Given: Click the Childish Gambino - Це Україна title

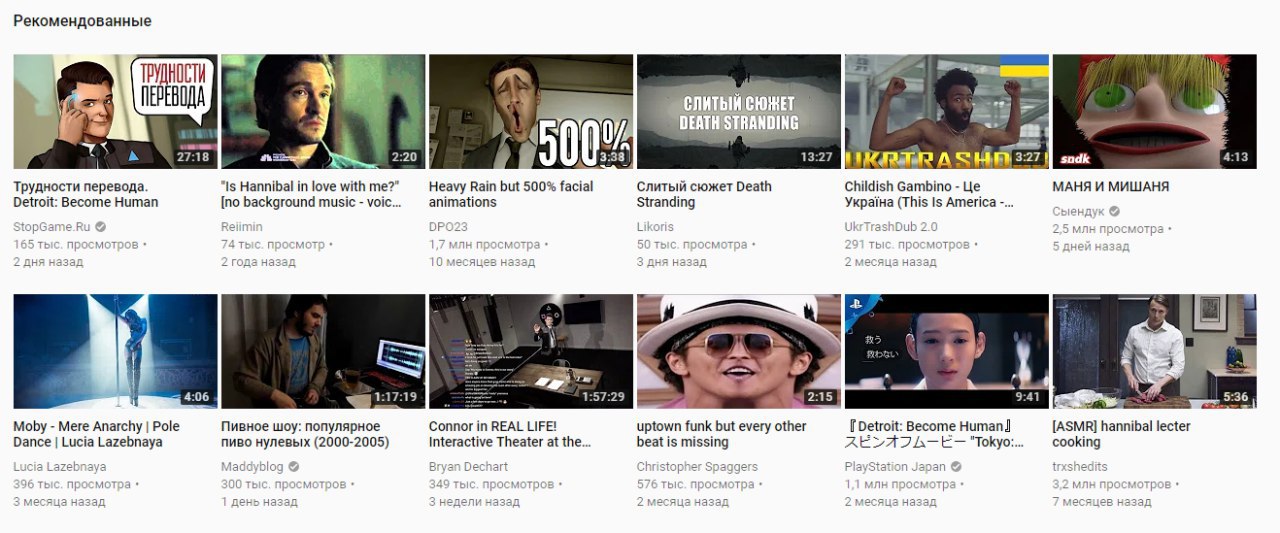Looking at the screenshot, I should pos(930,194).
